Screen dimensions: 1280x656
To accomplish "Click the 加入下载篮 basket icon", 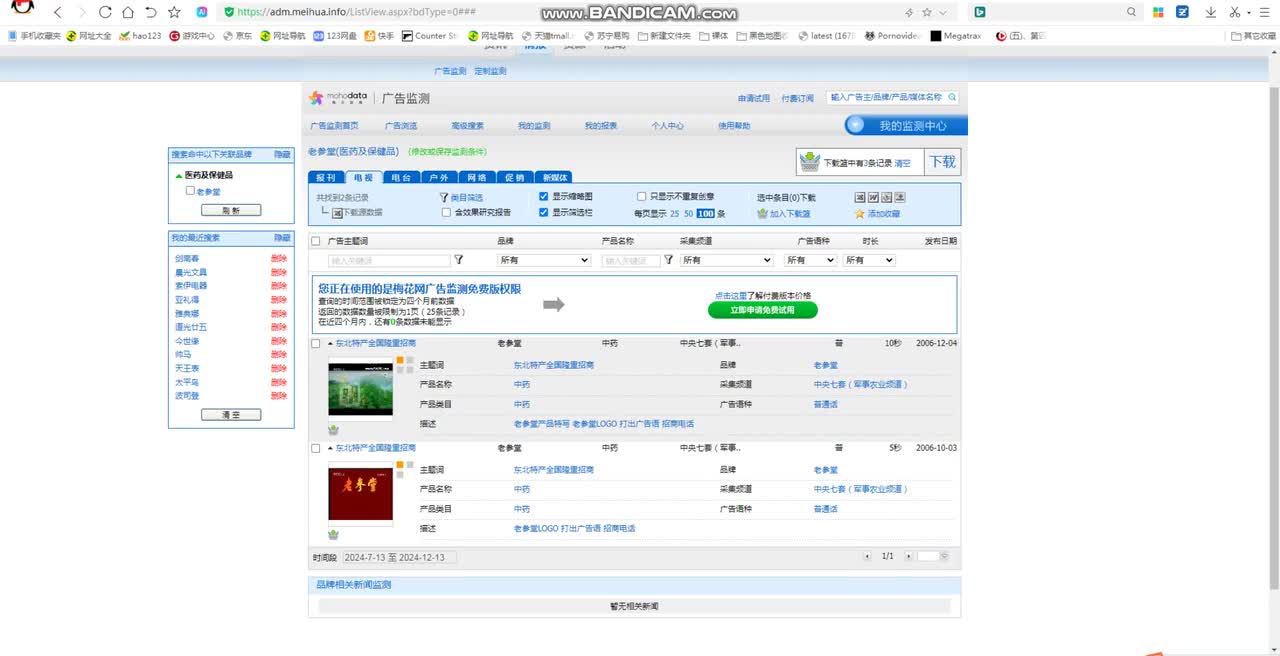I will (762, 213).
